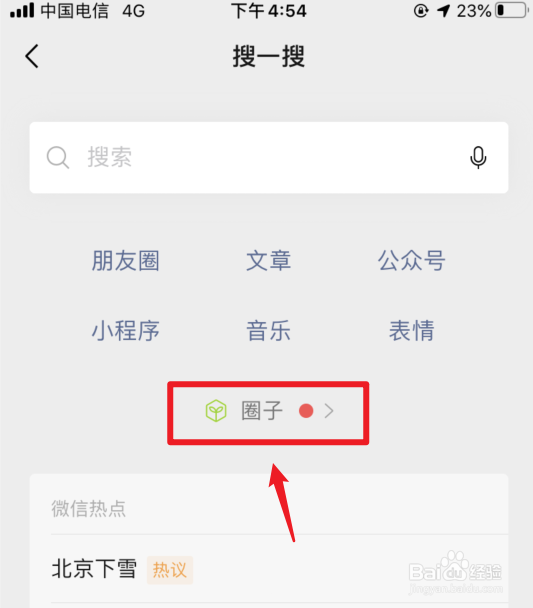Select the 公众号 search category
This screenshot has height=608, width=533.
[x=411, y=260]
